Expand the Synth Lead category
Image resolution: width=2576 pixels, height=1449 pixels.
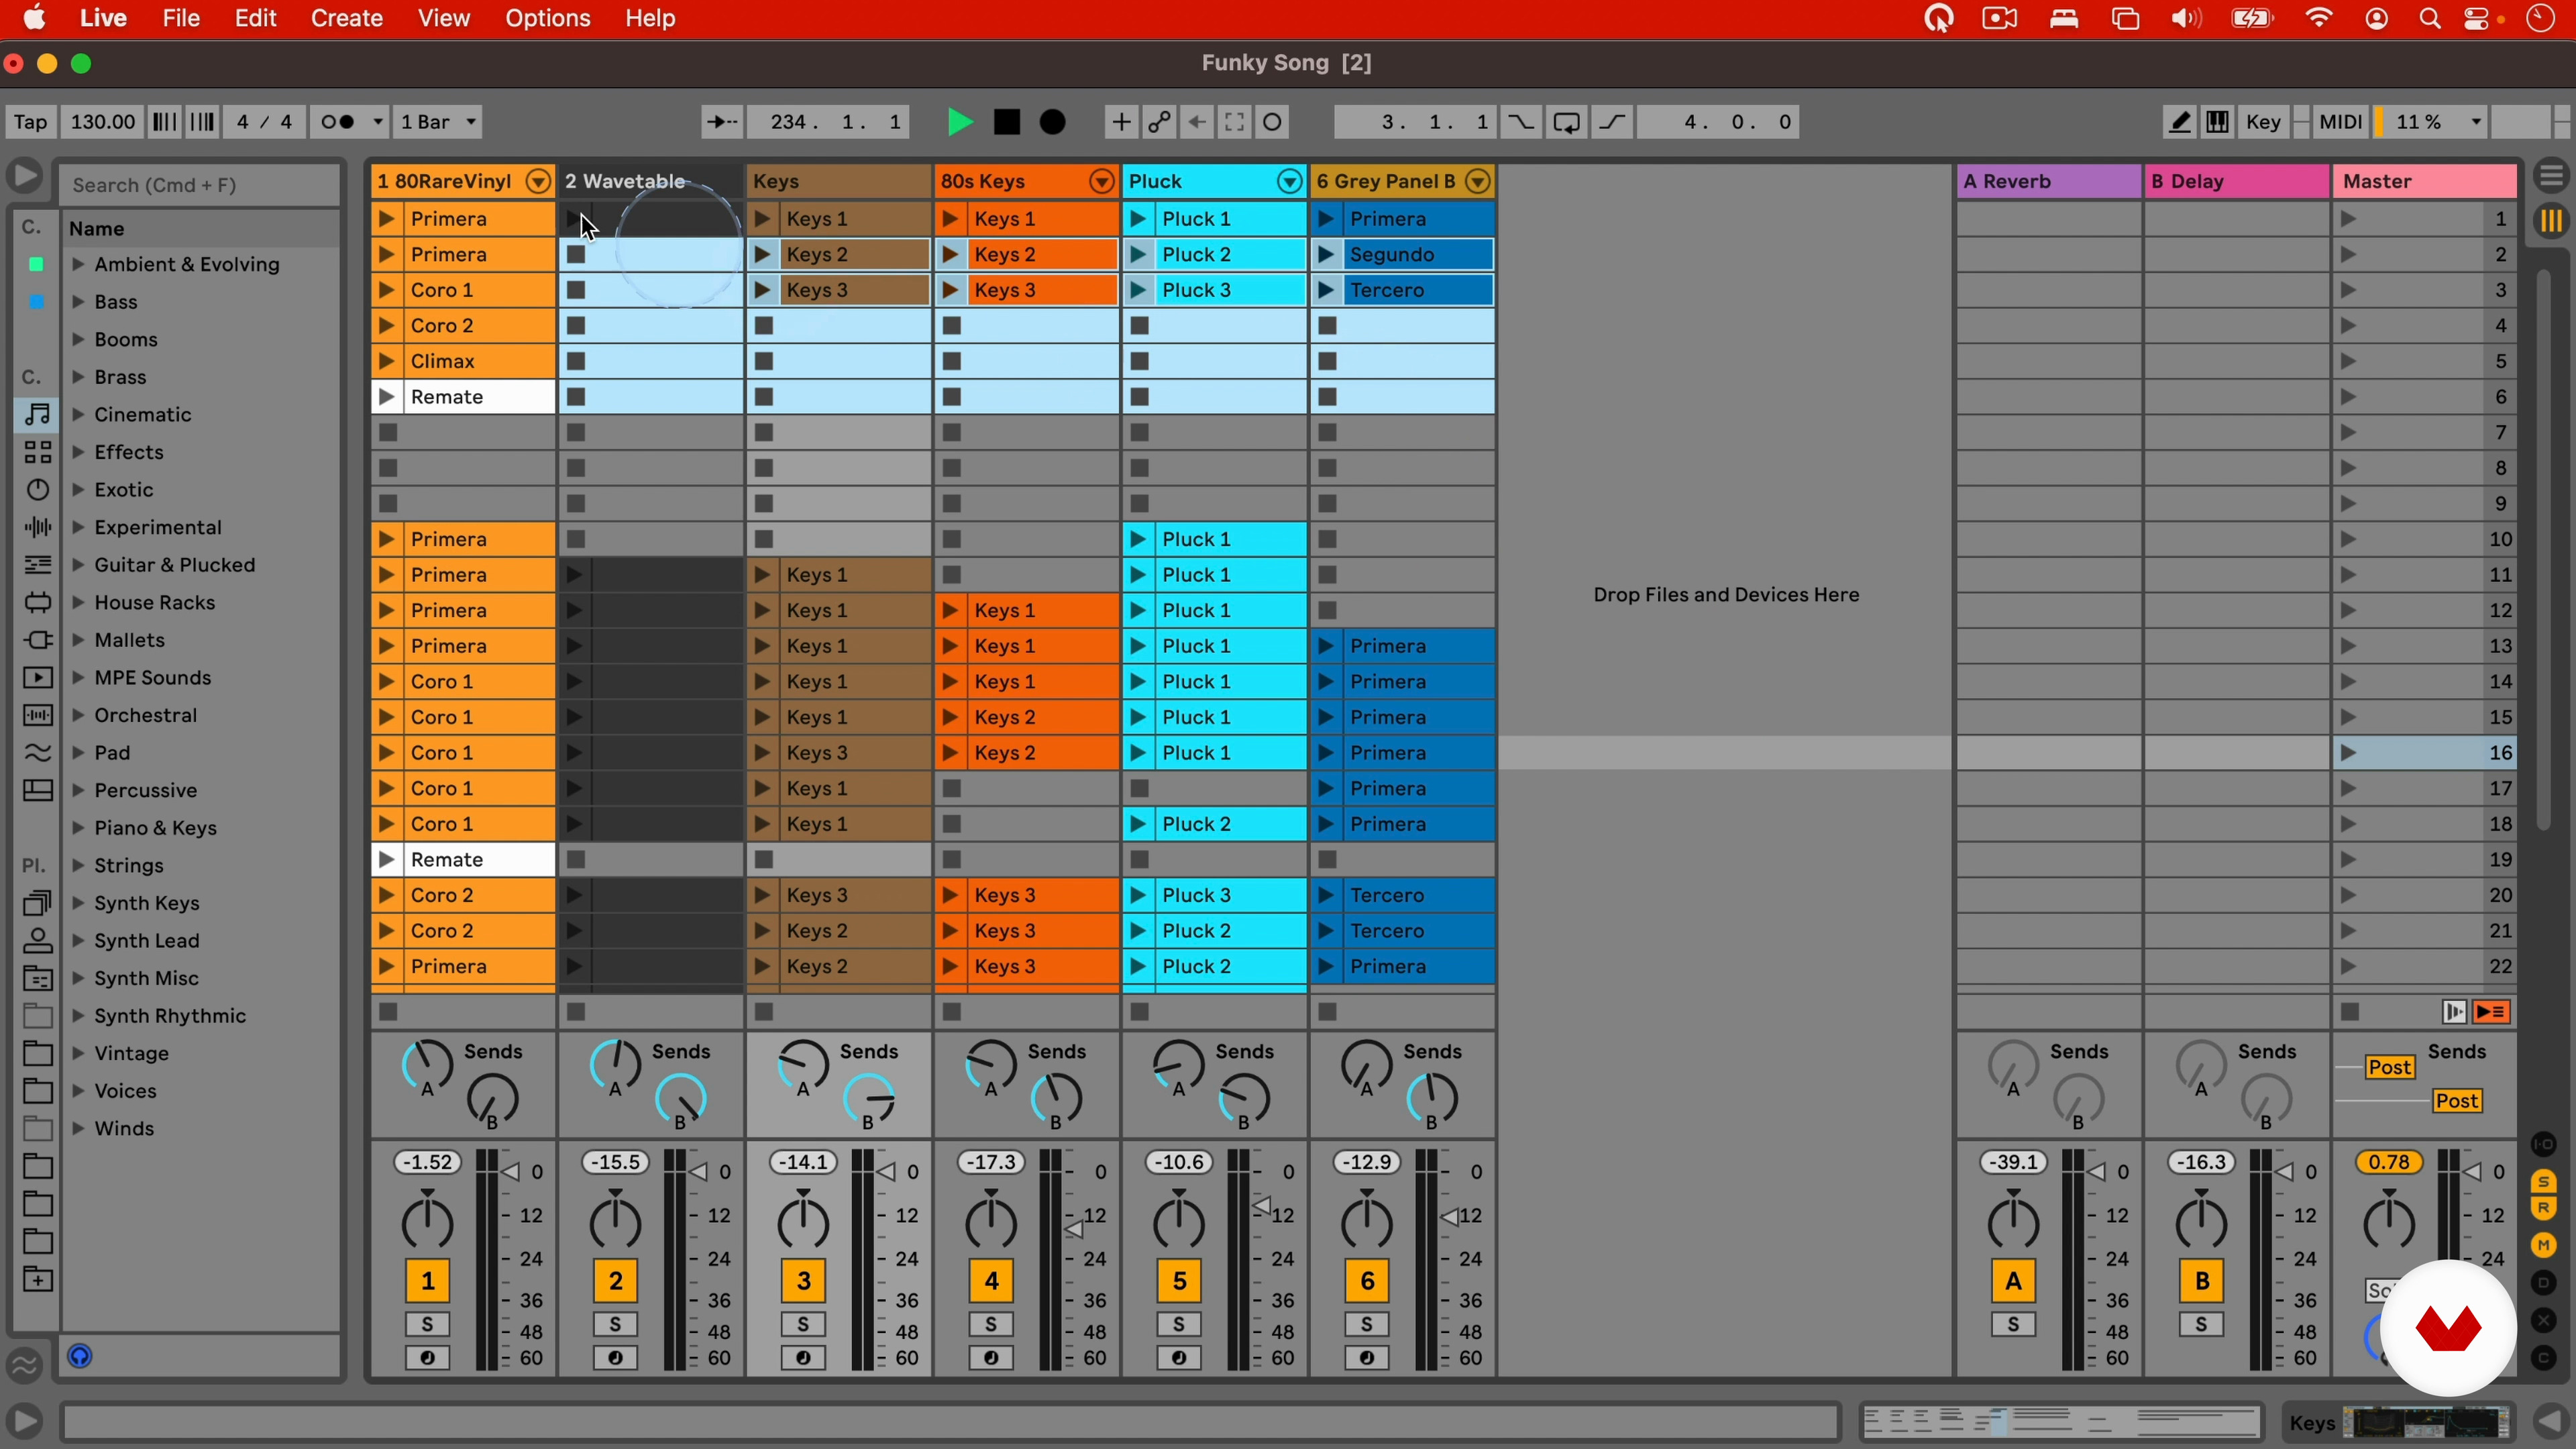(x=78, y=941)
